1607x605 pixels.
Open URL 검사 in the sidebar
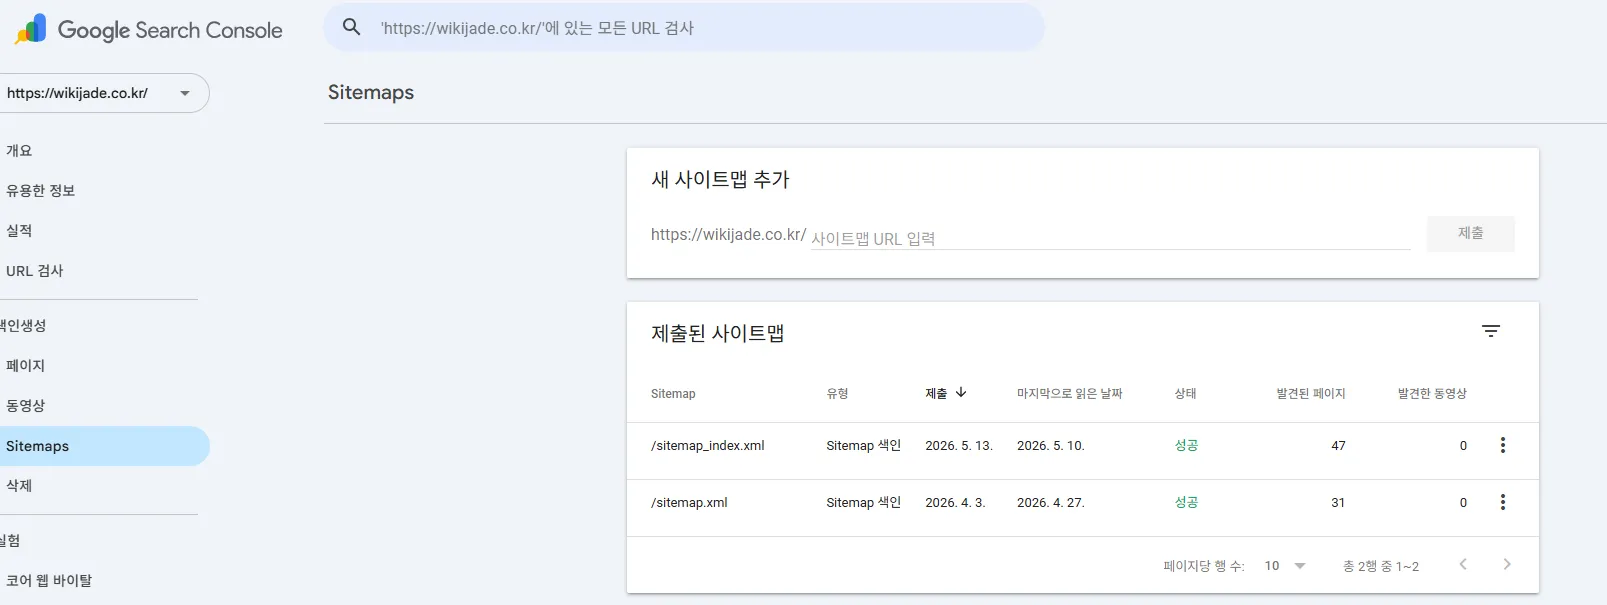click(x=34, y=270)
